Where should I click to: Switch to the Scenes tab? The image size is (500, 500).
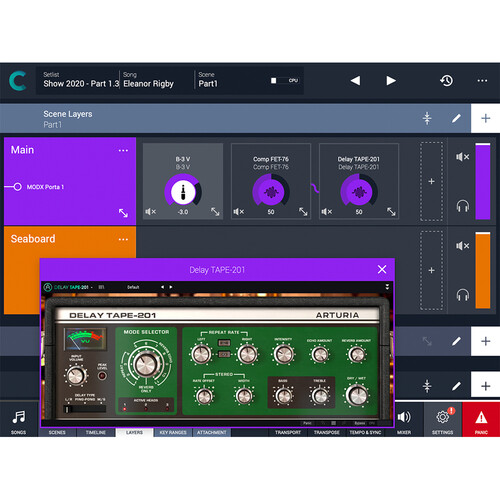point(57,432)
